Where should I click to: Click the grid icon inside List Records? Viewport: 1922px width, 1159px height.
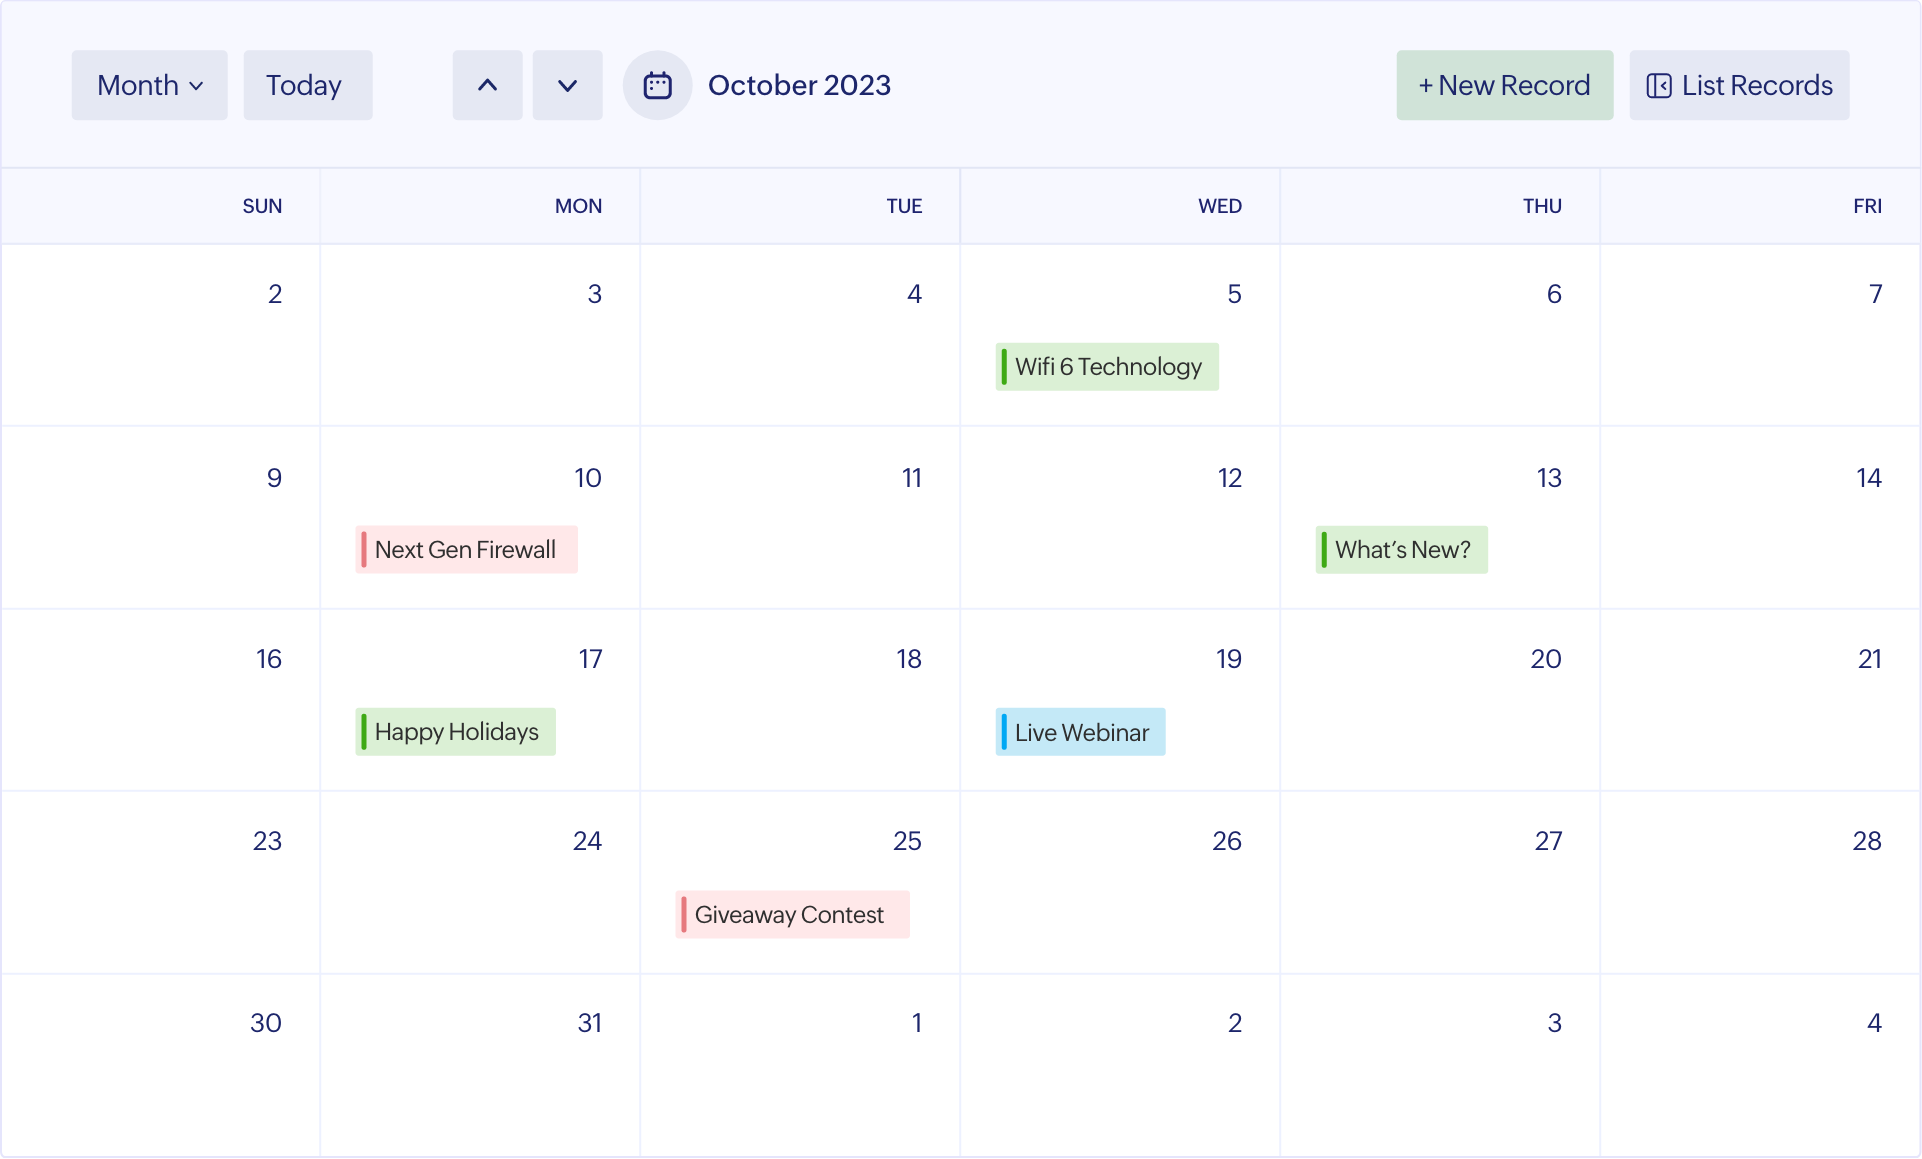pyautogui.click(x=1658, y=85)
